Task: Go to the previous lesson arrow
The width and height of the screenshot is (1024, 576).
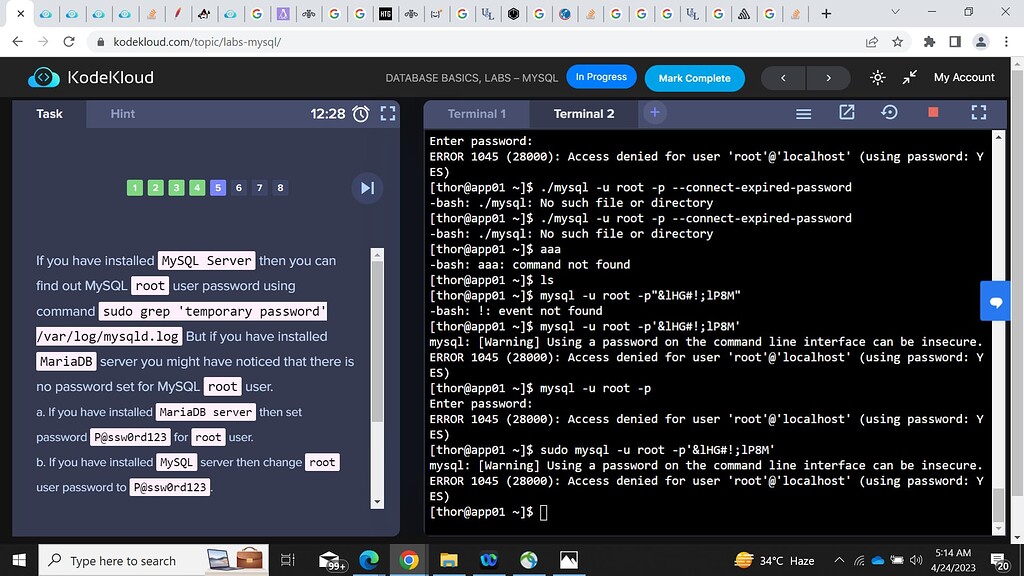Action: pos(783,78)
